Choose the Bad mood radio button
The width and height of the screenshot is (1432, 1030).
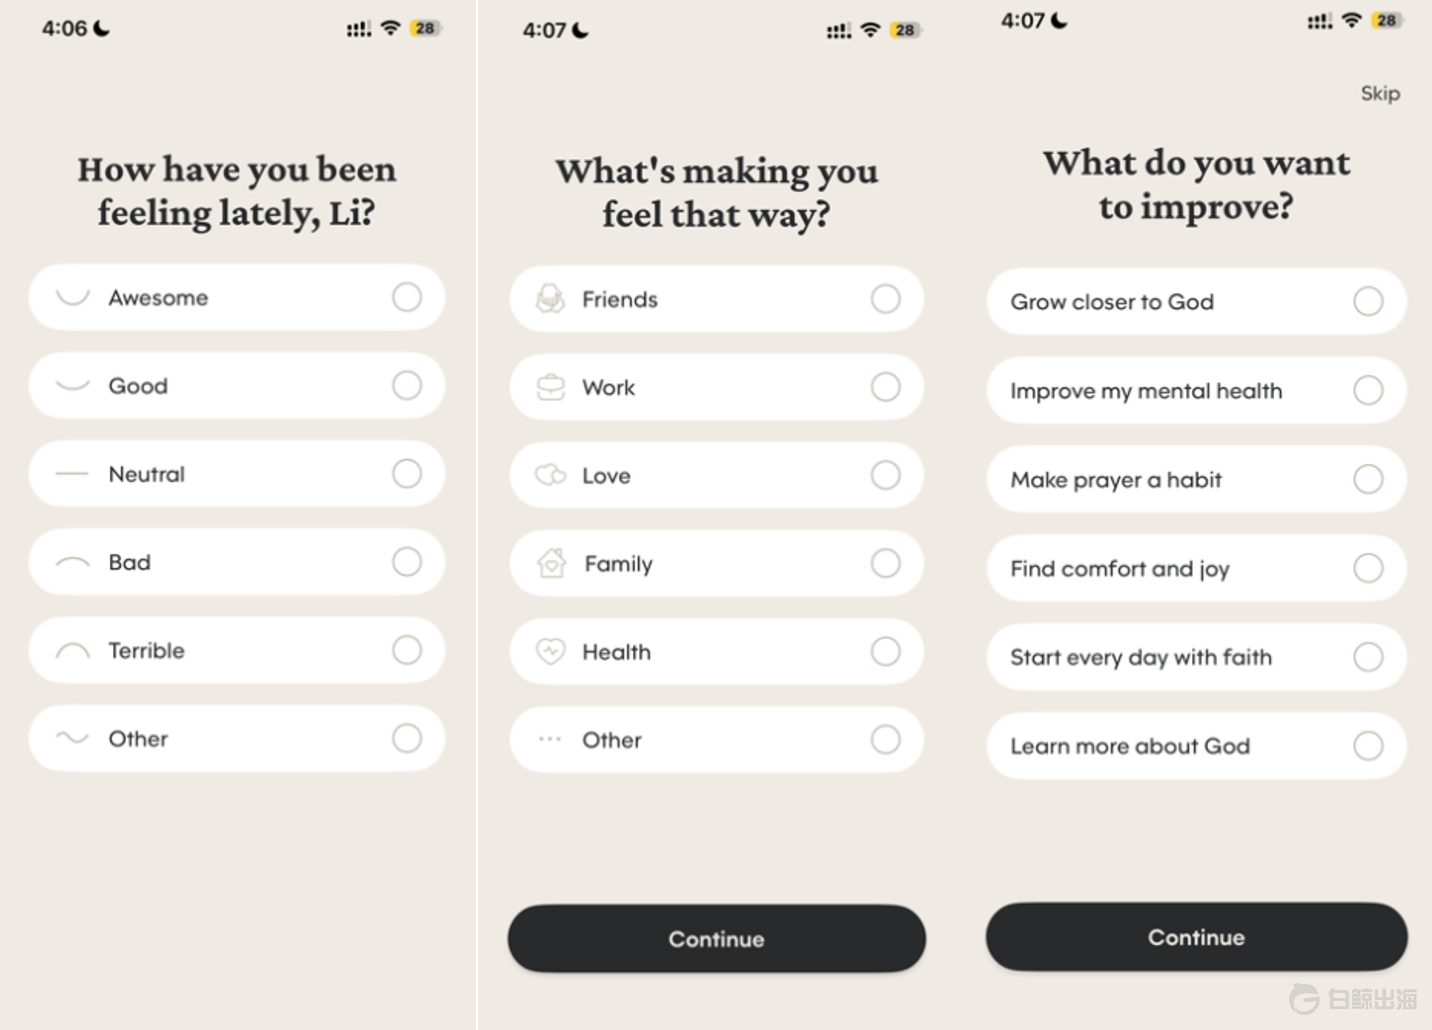pos(407,562)
